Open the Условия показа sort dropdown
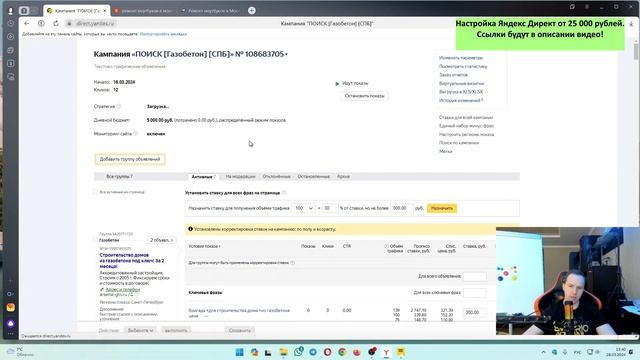This screenshot has height=360, width=640. tap(205, 246)
